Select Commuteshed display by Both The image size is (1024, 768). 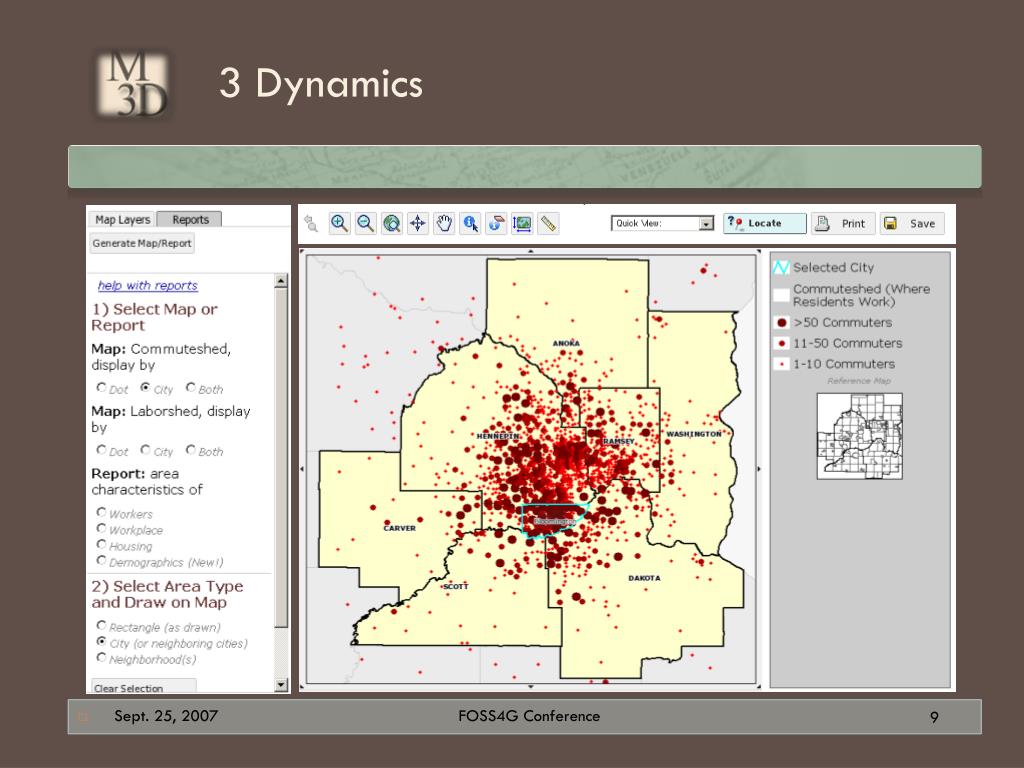[x=191, y=387]
